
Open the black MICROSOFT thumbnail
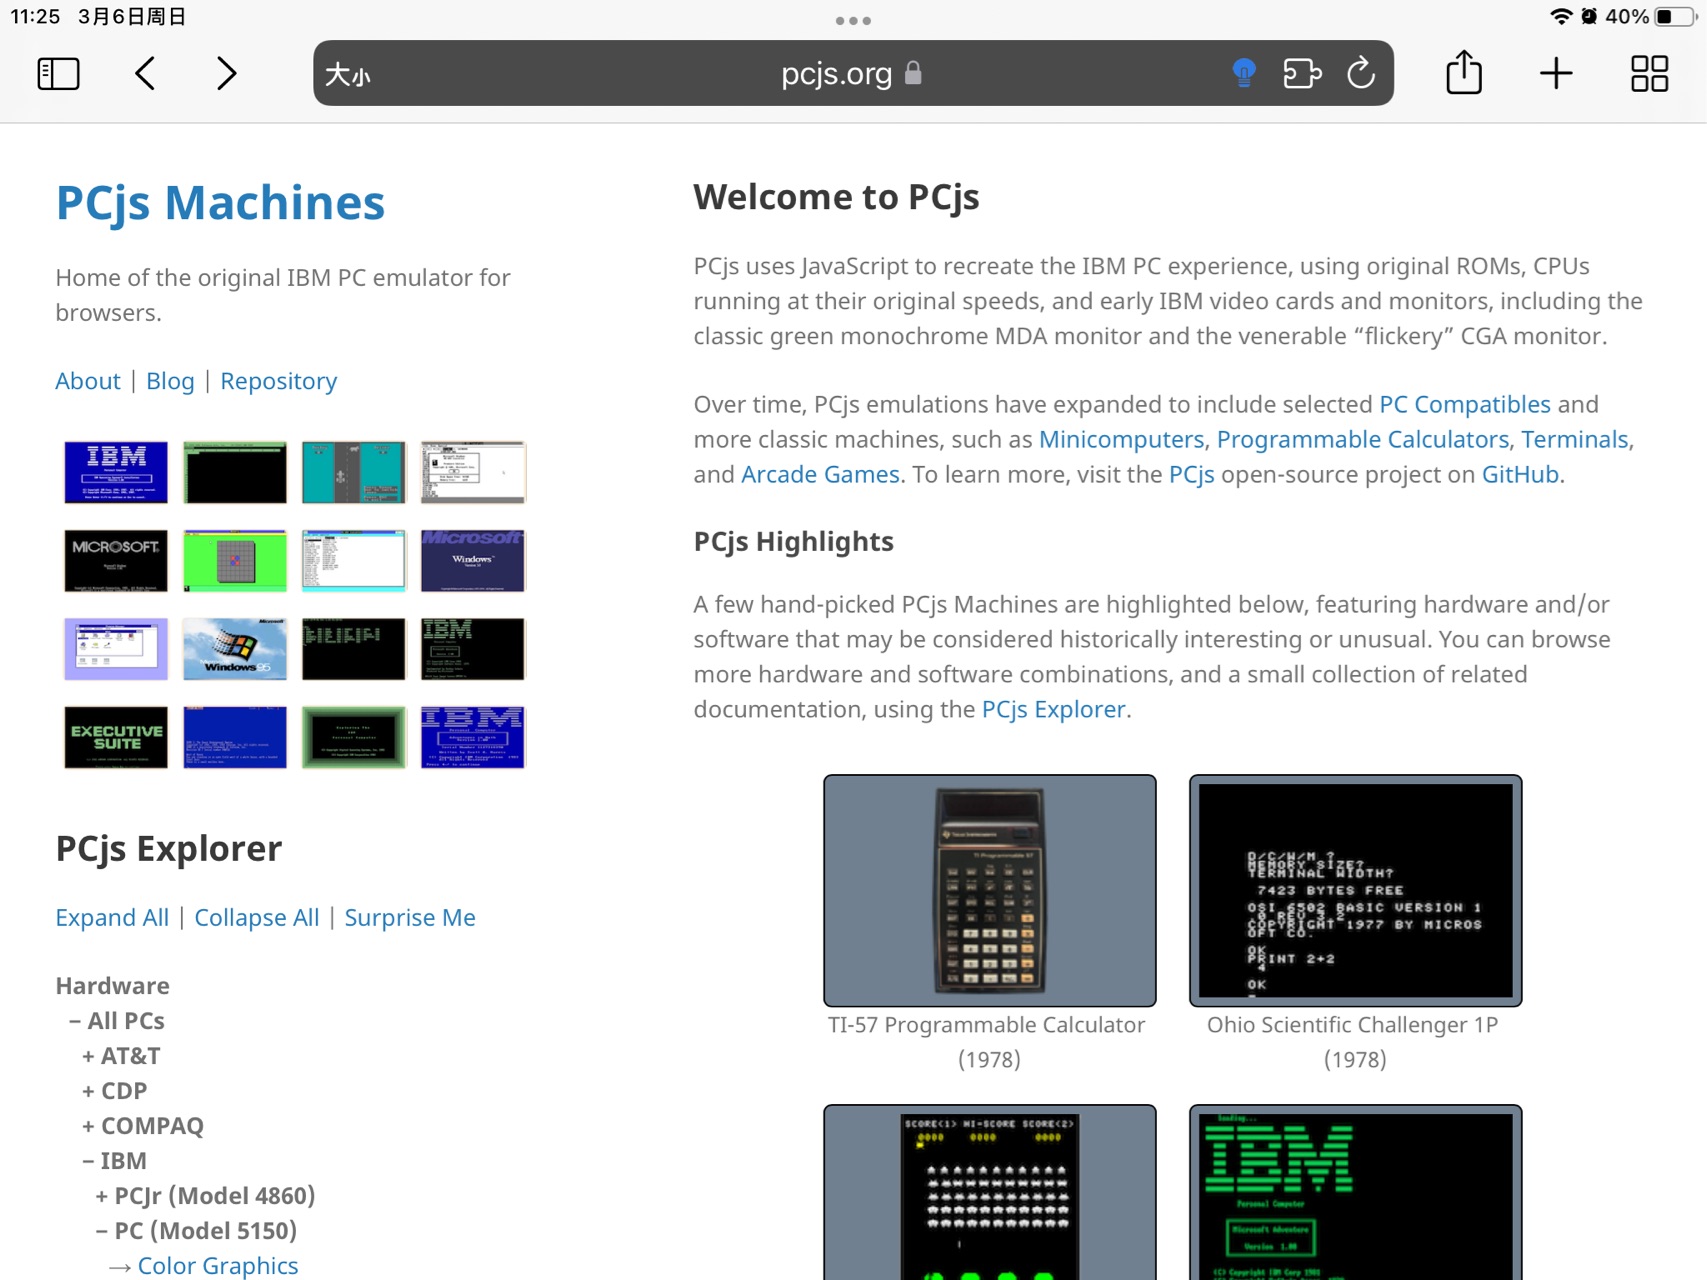[x=116, y=561]
